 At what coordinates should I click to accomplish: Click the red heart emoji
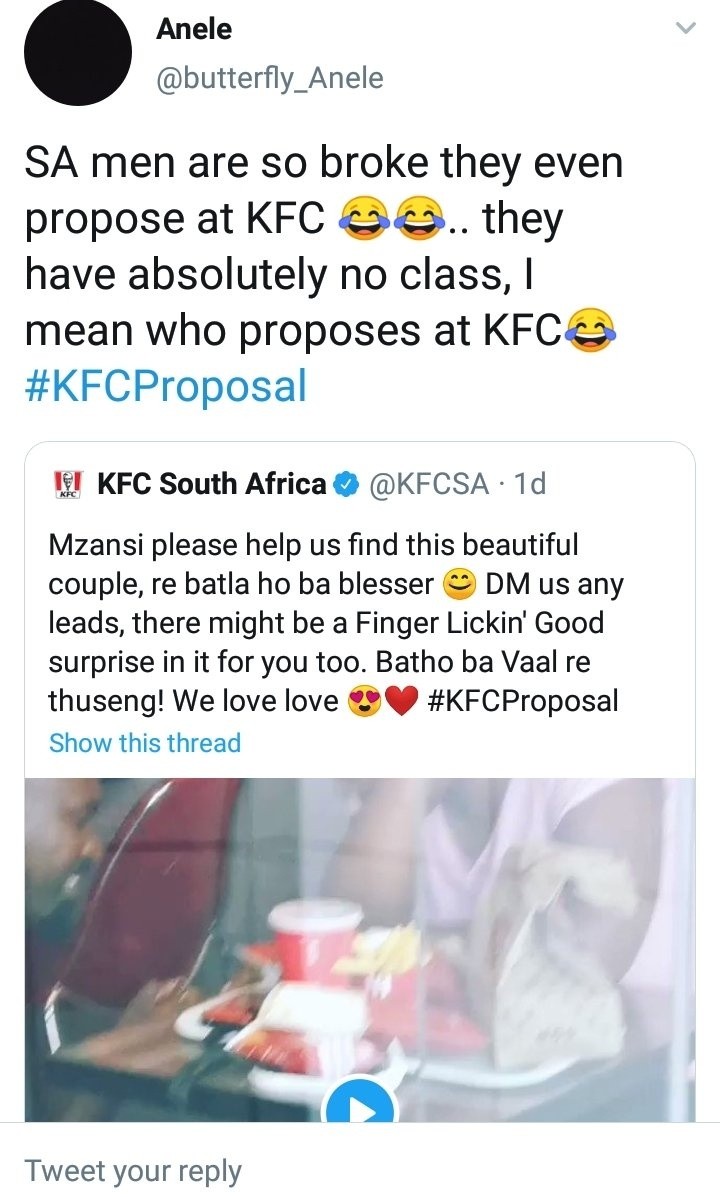(x=399, y=701)
